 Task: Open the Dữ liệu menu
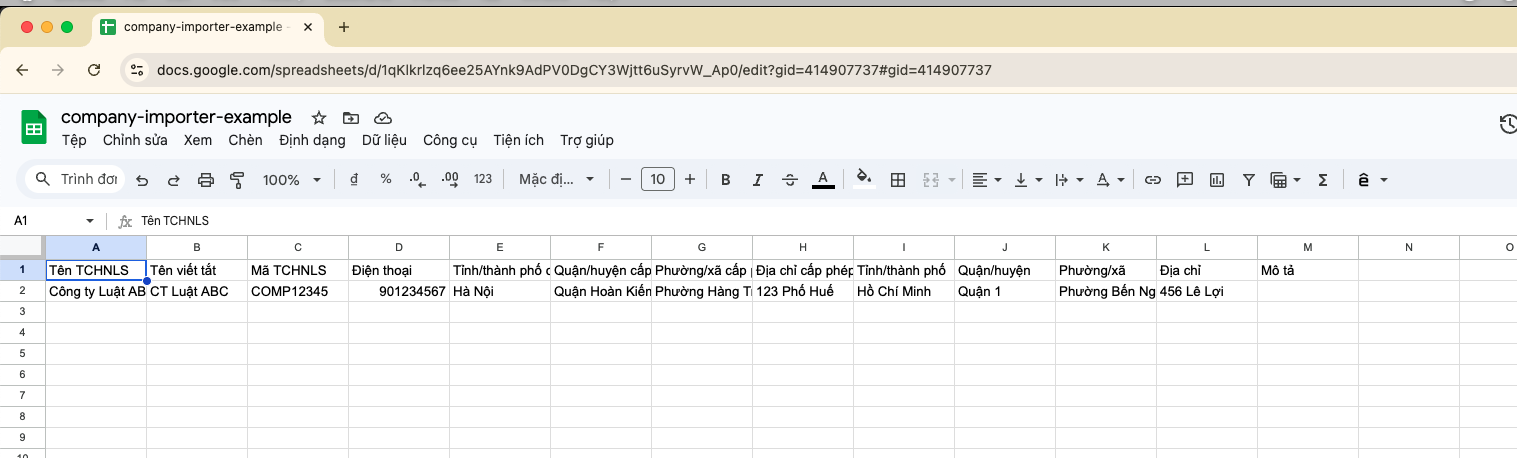pos(384,140)
